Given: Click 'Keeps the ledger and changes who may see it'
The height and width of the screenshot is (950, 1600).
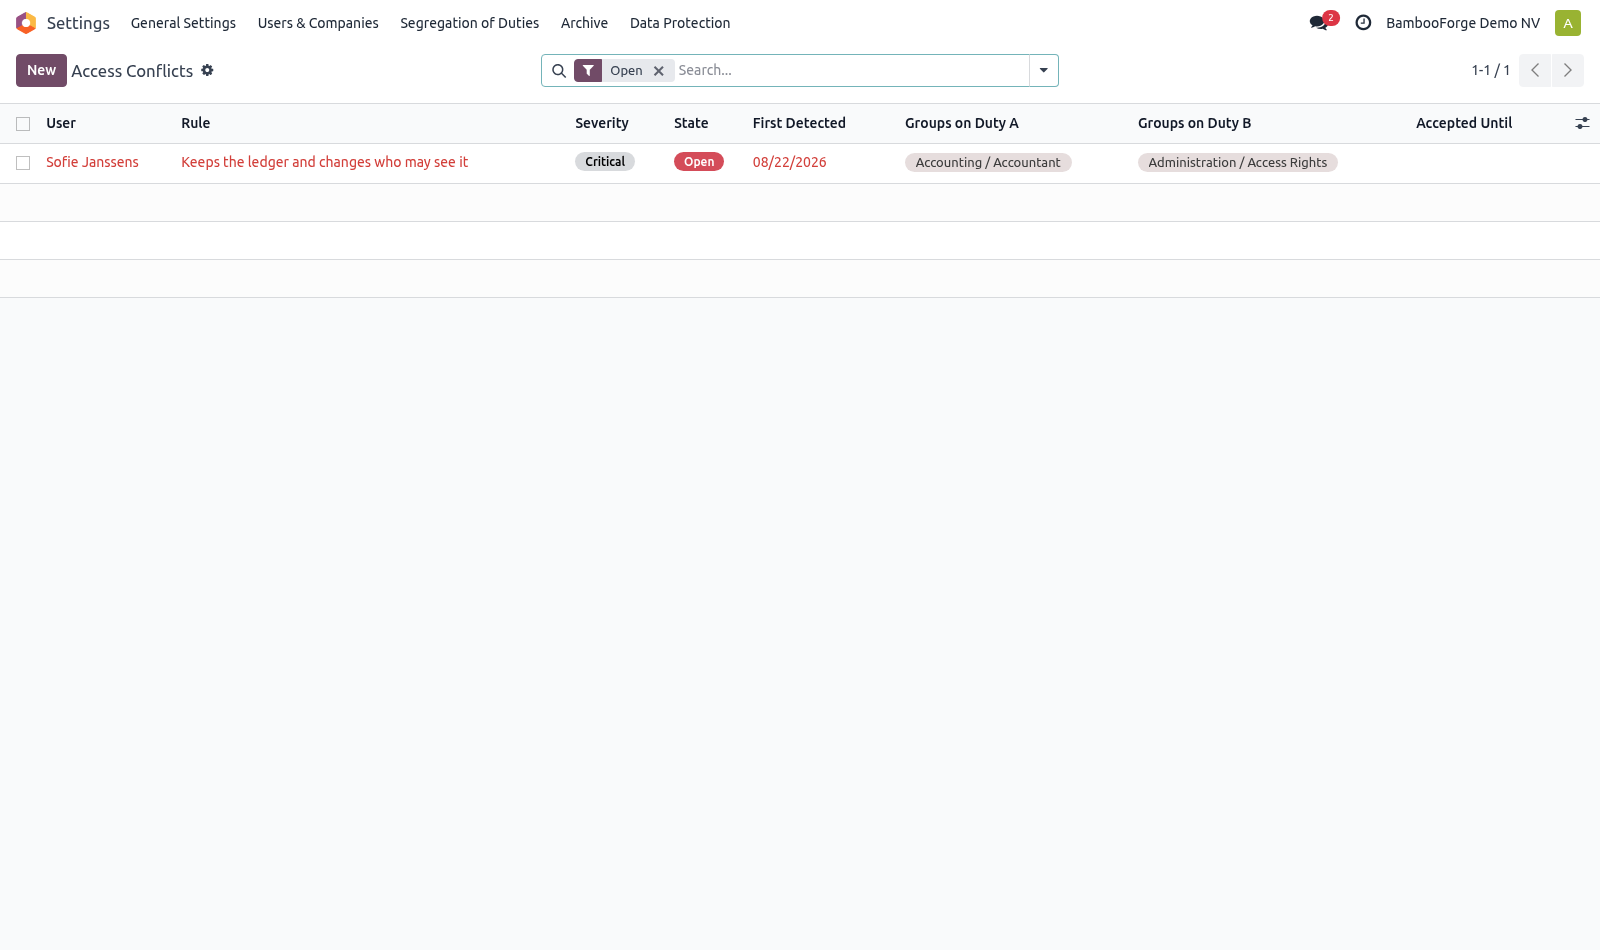Looking at the screenshot, I should 324,162.
